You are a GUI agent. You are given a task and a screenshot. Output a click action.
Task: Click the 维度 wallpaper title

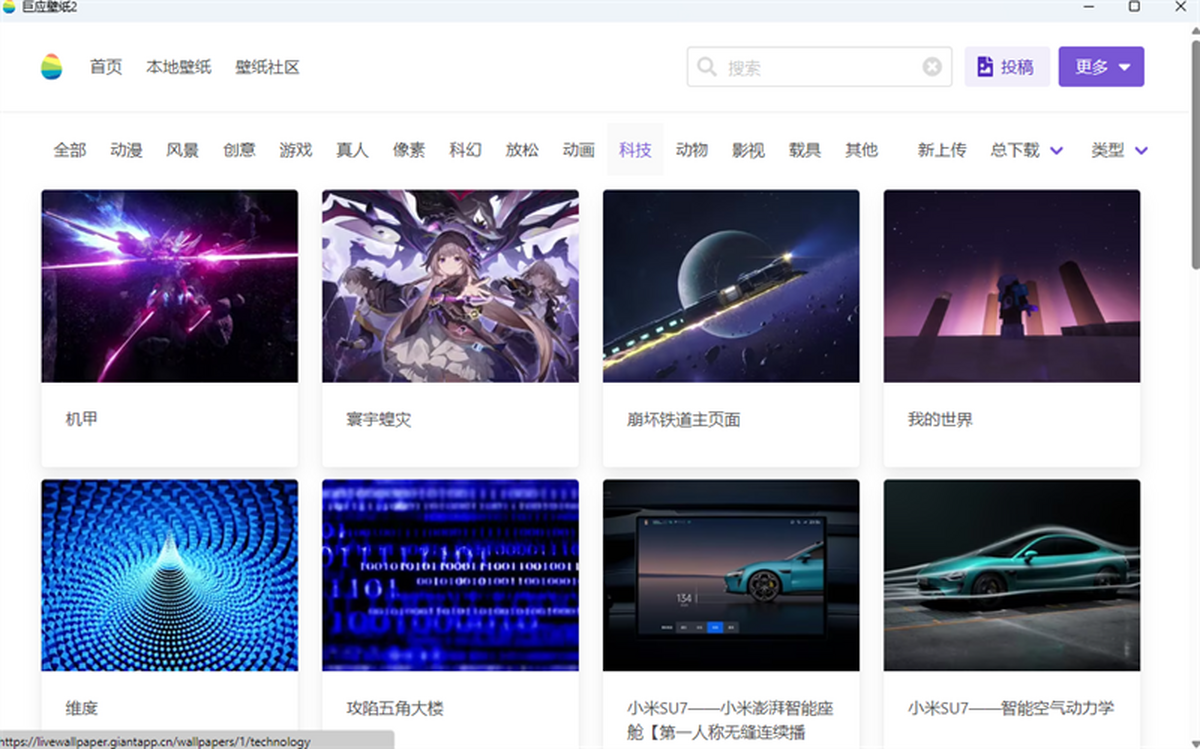click(x=82, y=708)
